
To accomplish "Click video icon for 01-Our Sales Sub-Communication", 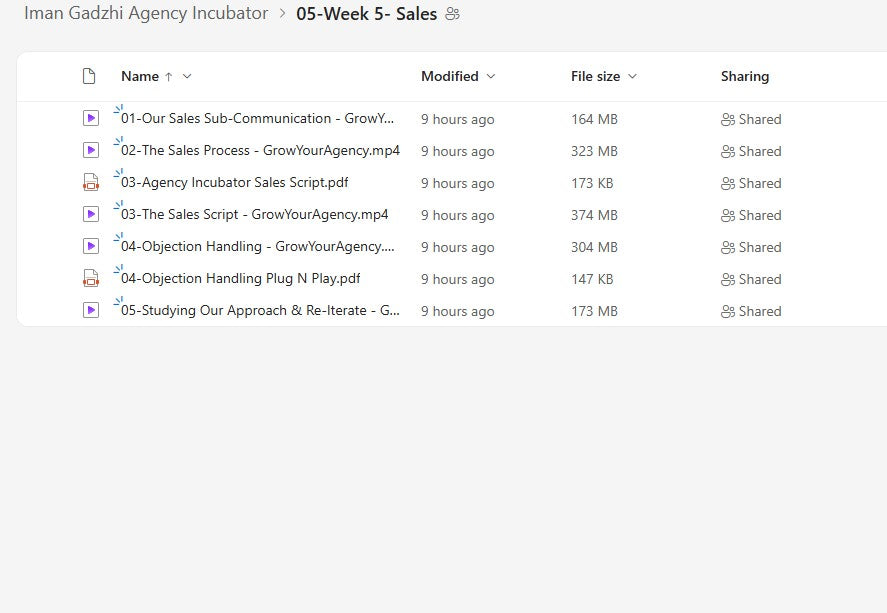I will (x=91, y=118).
